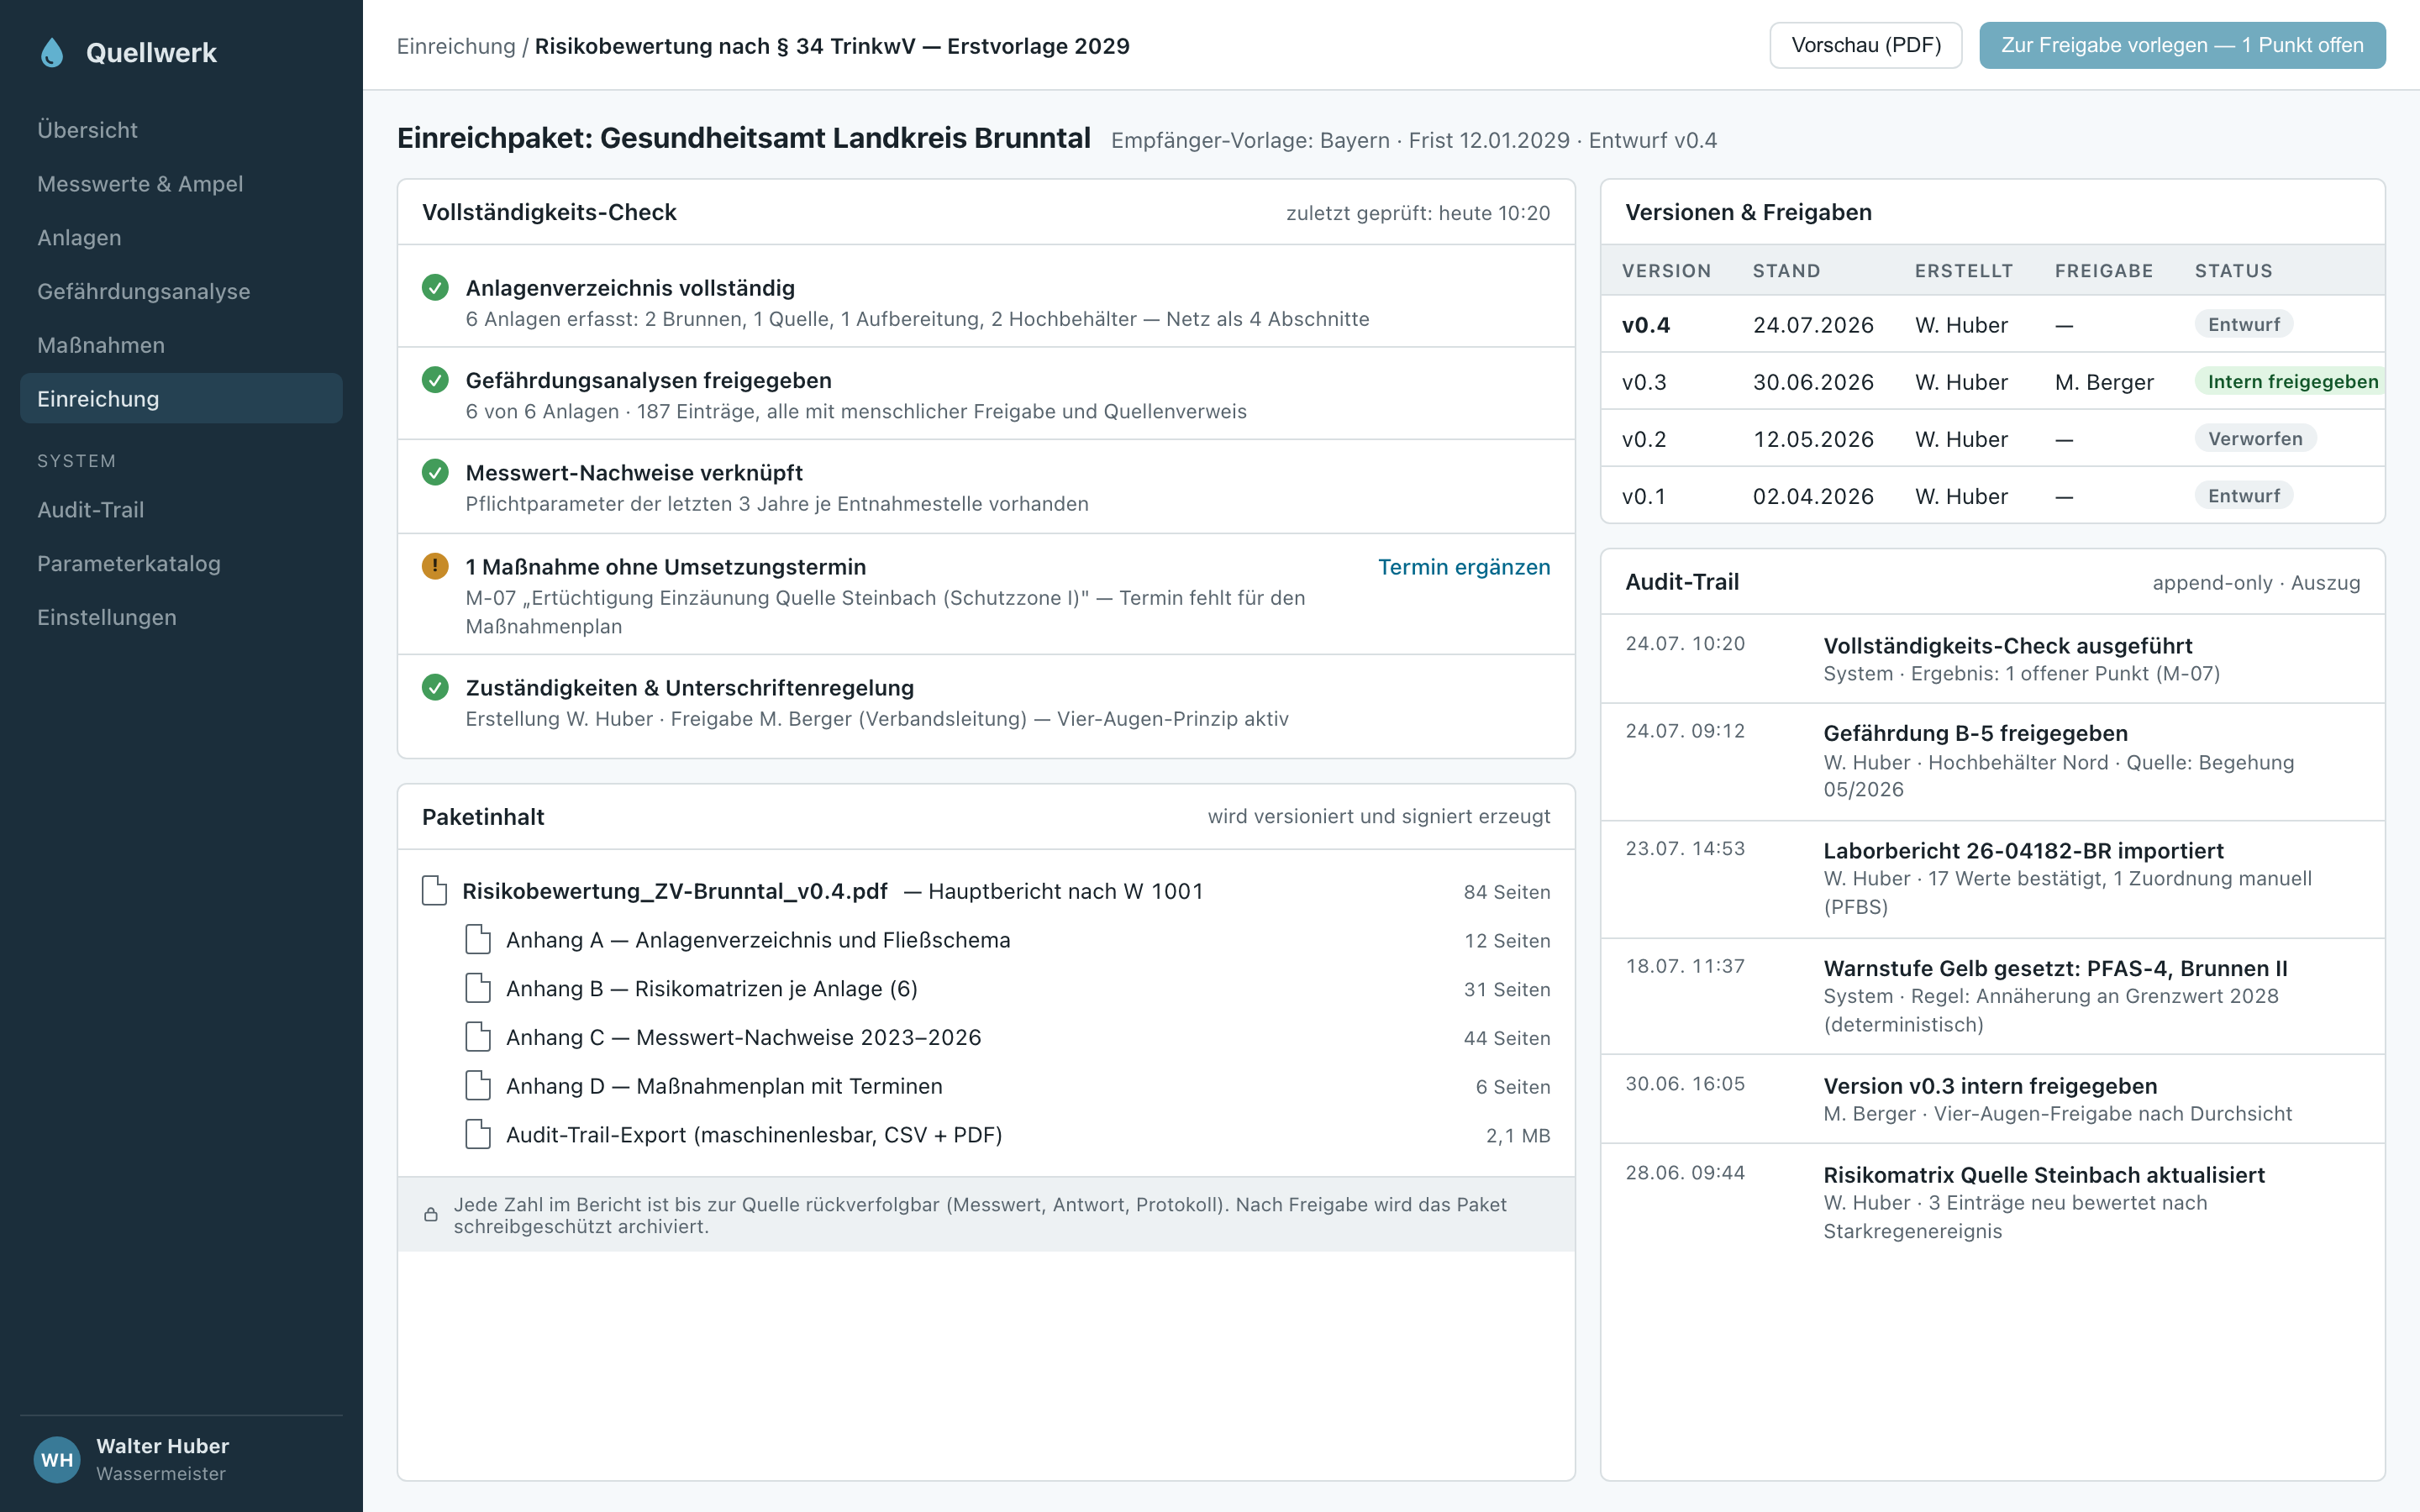Click the document icon beside Anhang C
The width and height of the screenshot is (2420, 1512).
[478, 1037]
